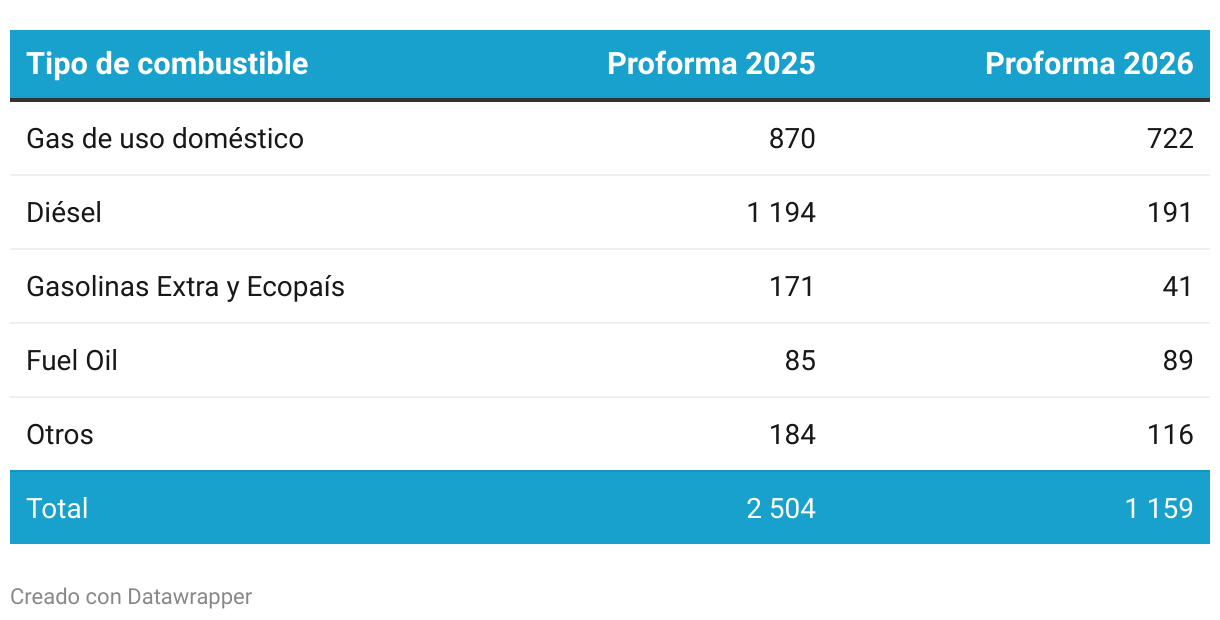Click the 191 Diésel value for 2026

pos(1170,212)
